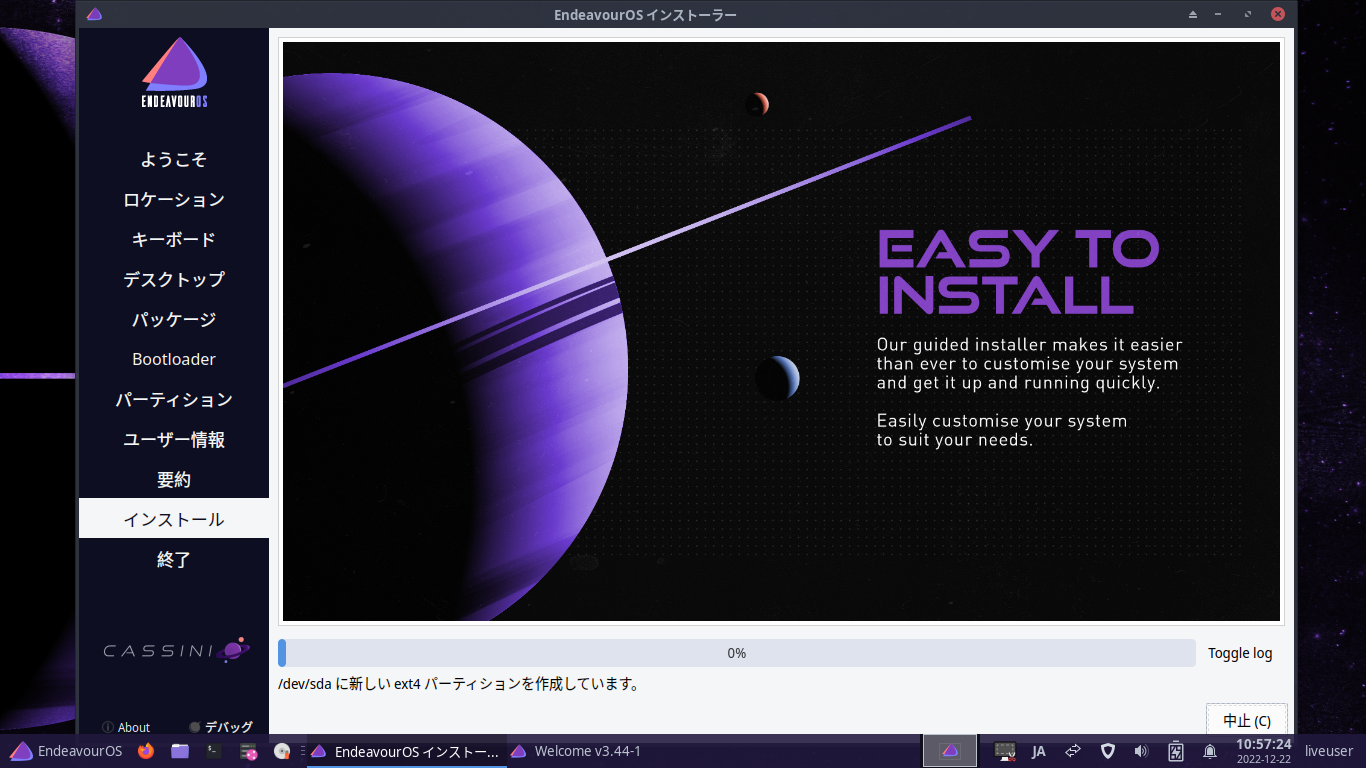Toggle the デバッグ debug option
Viewport: 1366px width, 768px height.
coord(221,727)
